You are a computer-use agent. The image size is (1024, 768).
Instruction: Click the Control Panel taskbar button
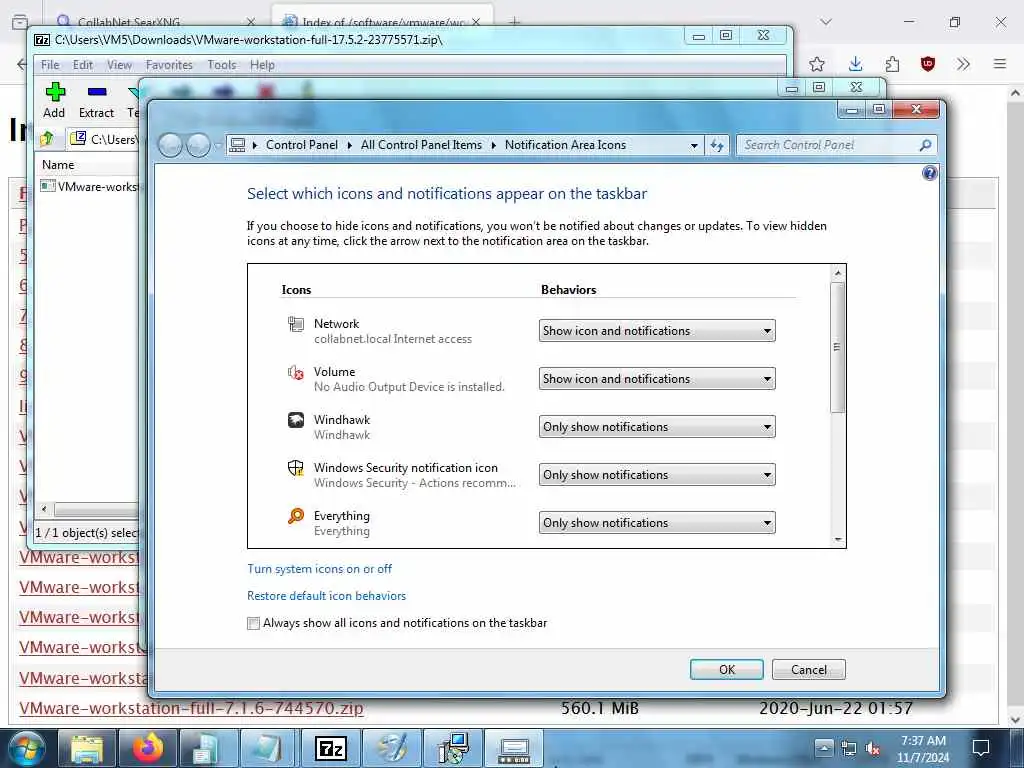click(514, 748)
